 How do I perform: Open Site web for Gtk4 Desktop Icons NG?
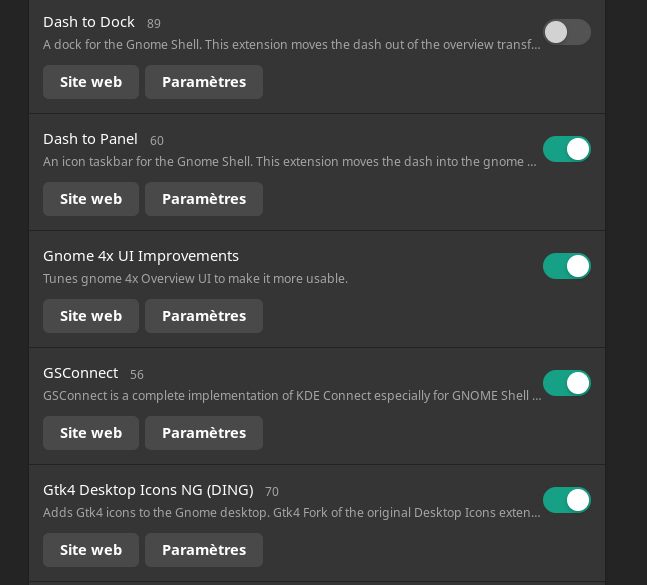[x=91, y=550]
